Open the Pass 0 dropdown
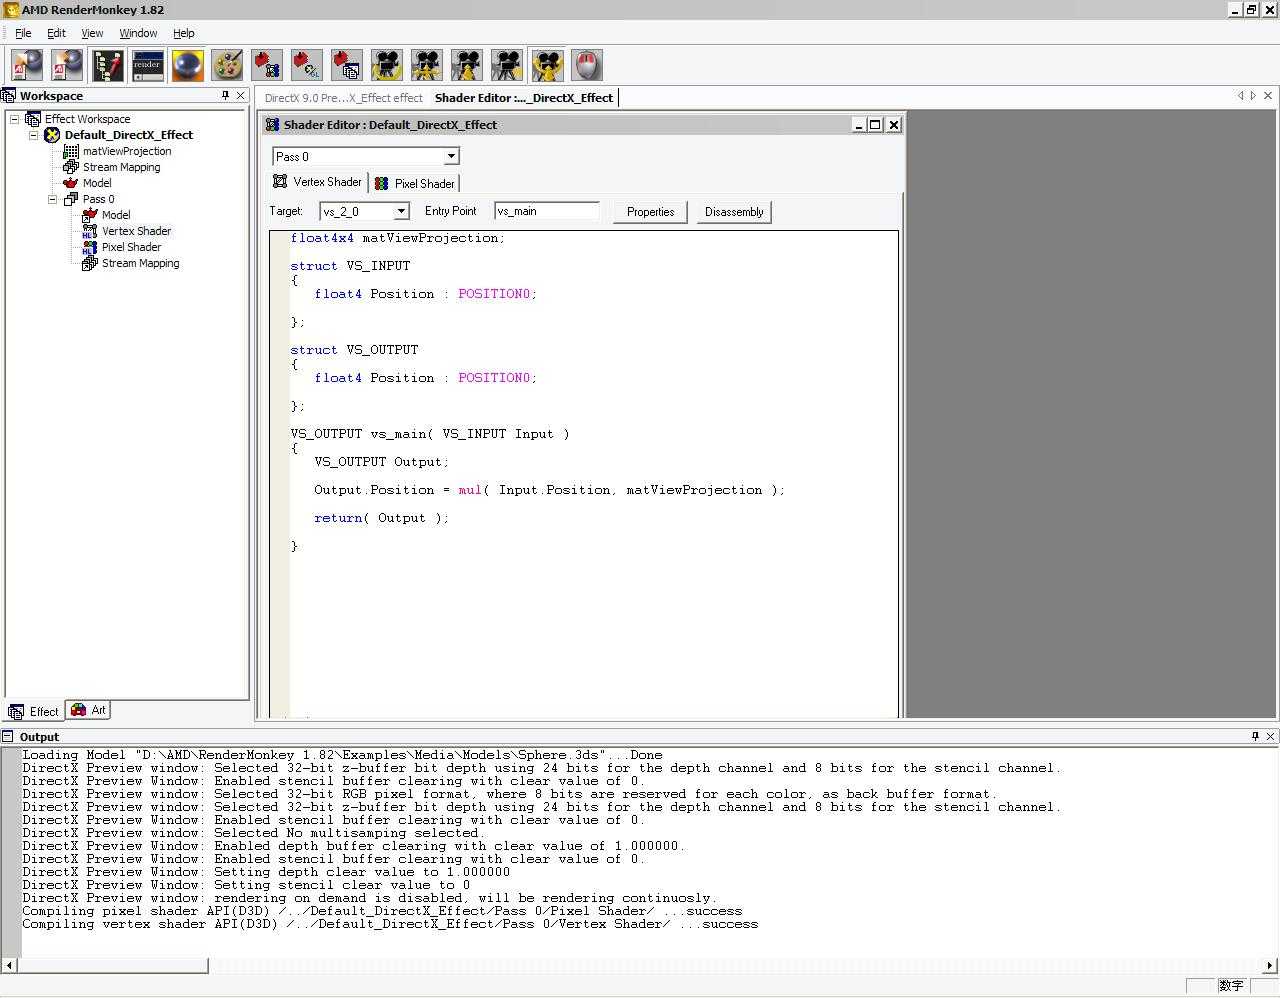1280x998 pixels. point(451,156)
